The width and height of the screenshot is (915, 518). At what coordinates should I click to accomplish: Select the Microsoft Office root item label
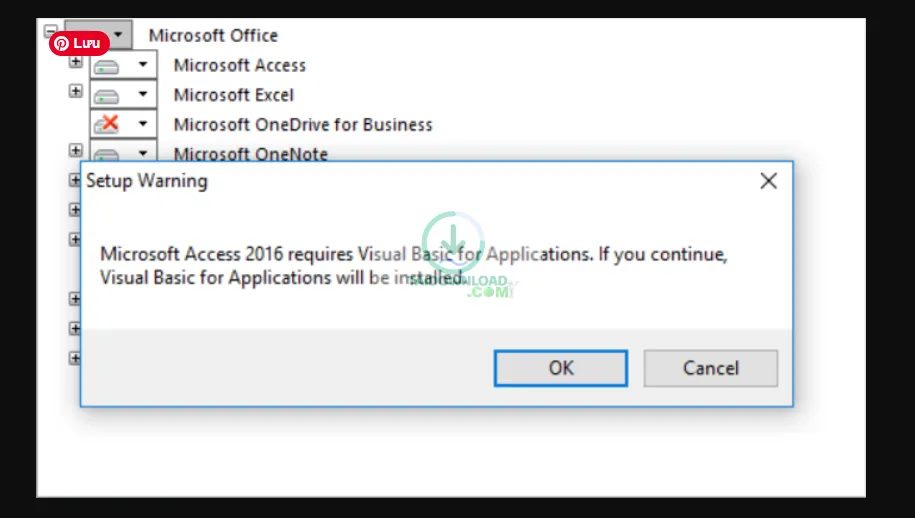[x=213, y=36]
